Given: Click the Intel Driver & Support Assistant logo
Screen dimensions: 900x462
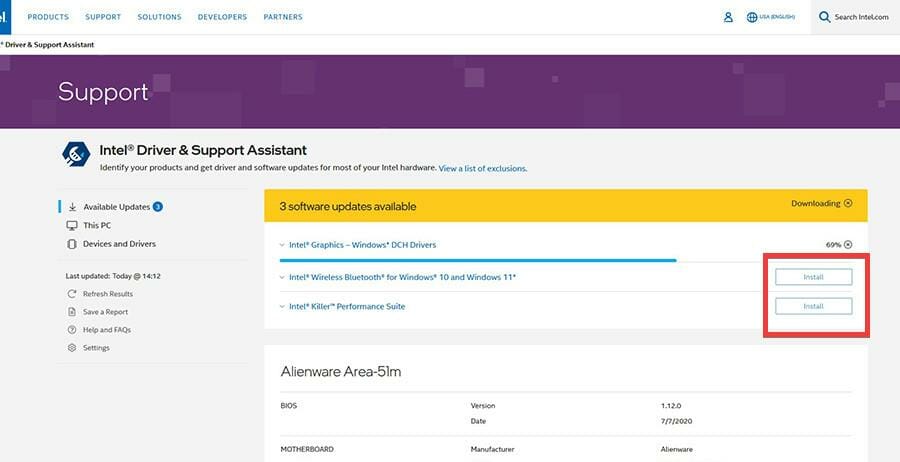Looking at the screenshot, I should point(76,154).
